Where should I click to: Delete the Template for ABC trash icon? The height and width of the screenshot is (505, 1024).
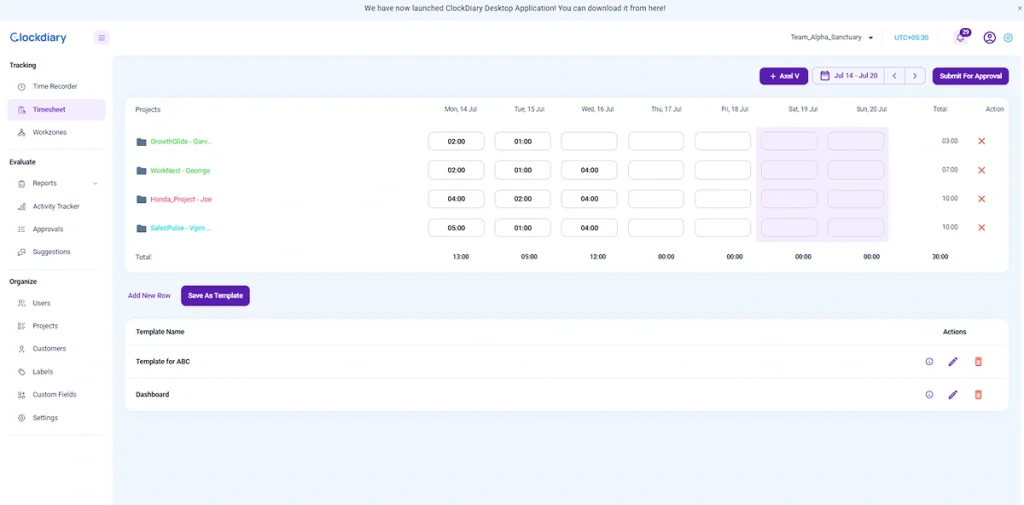(978, 362)
